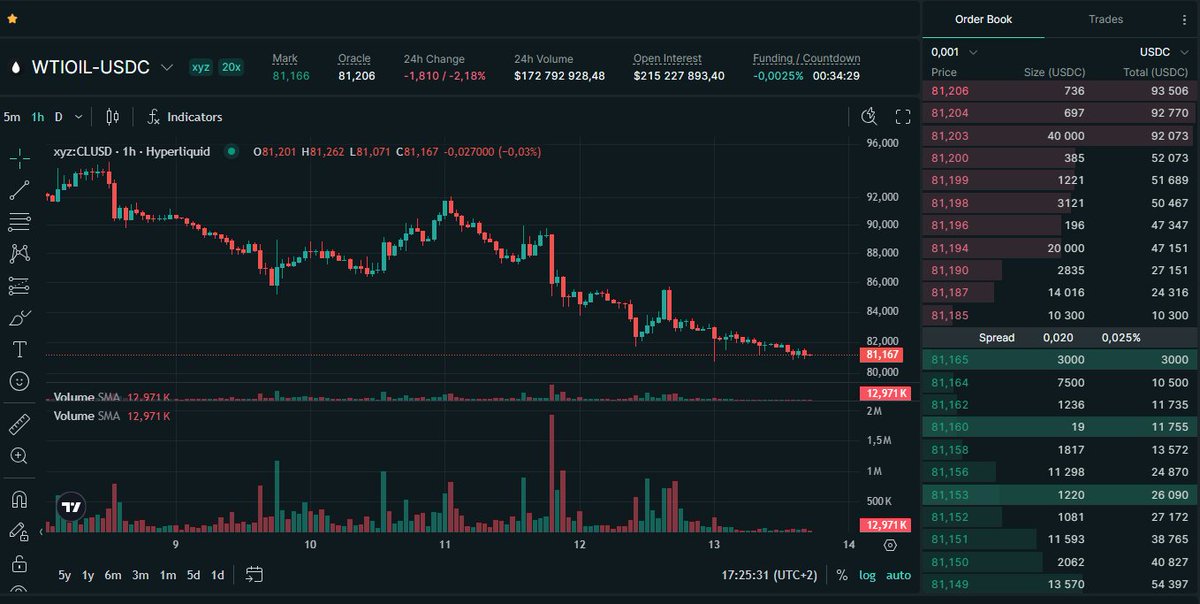This screenshot has width=1200, height=604.
Task: Click the ask price 81,185
Action: point(949,315)
